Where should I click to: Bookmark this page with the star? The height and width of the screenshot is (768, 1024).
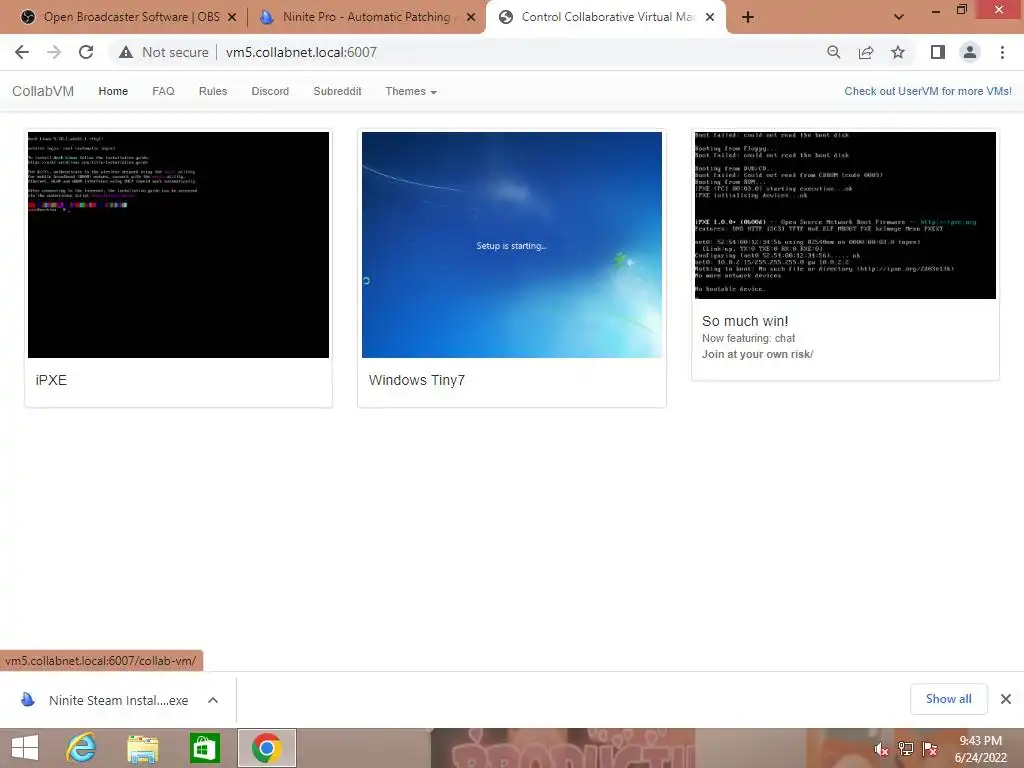coord(898,52)
